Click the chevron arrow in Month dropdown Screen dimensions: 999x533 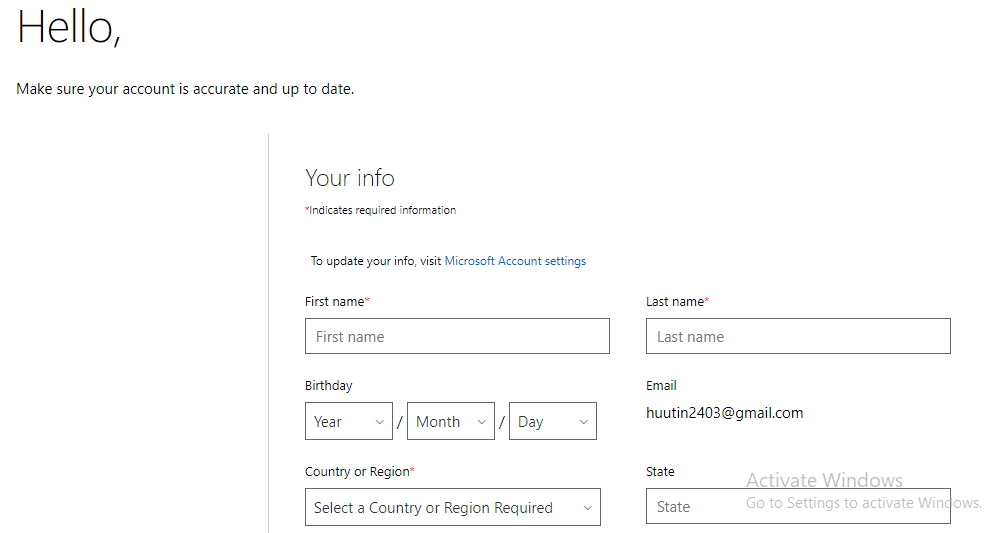482,422
